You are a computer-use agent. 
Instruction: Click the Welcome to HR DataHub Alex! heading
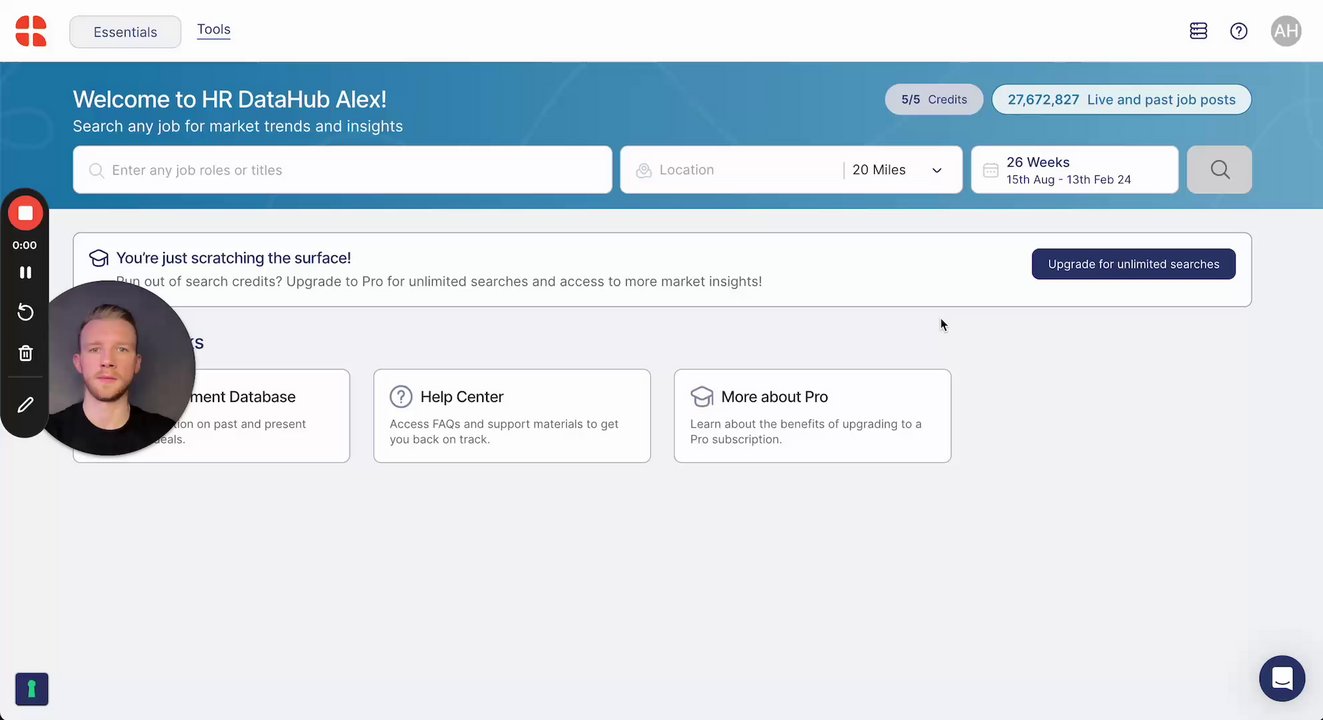pyautogui.click(x=229, y=99)
